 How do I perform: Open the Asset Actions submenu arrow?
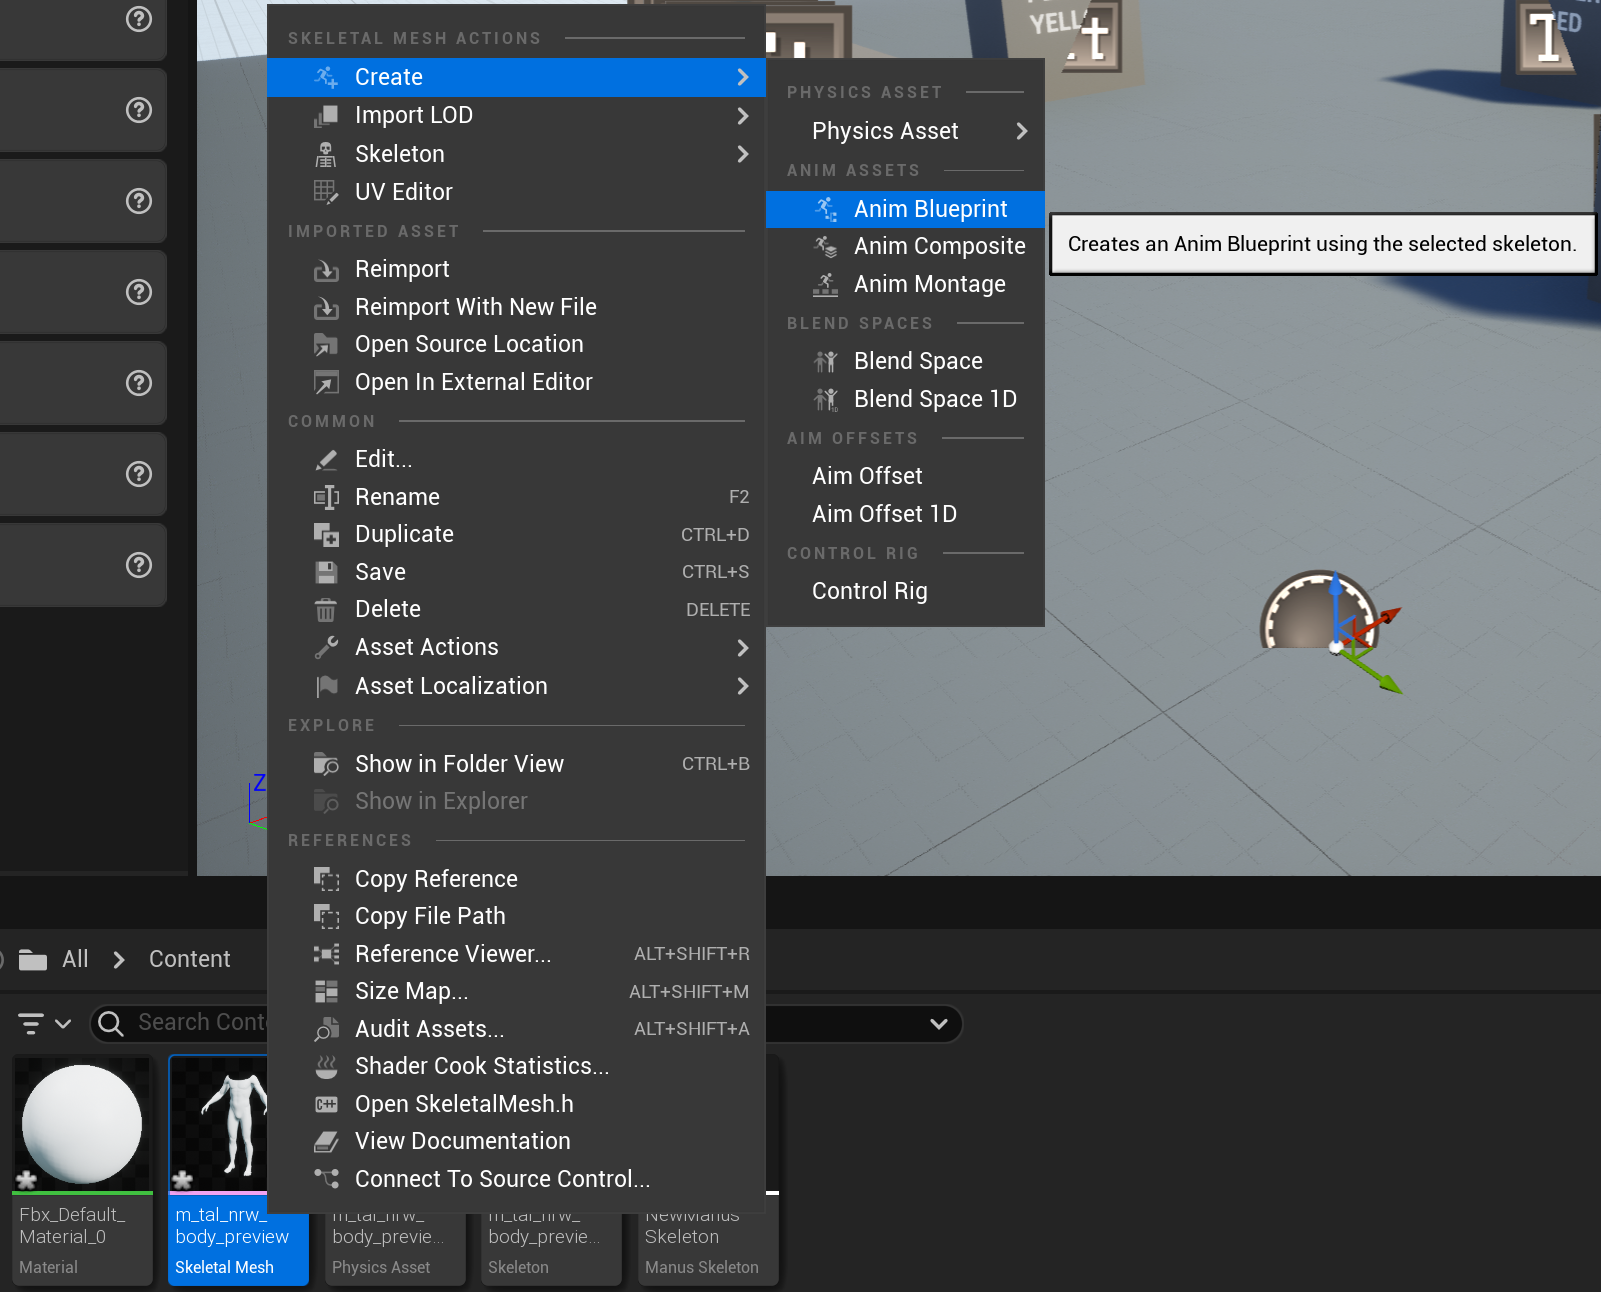[742, 648]
